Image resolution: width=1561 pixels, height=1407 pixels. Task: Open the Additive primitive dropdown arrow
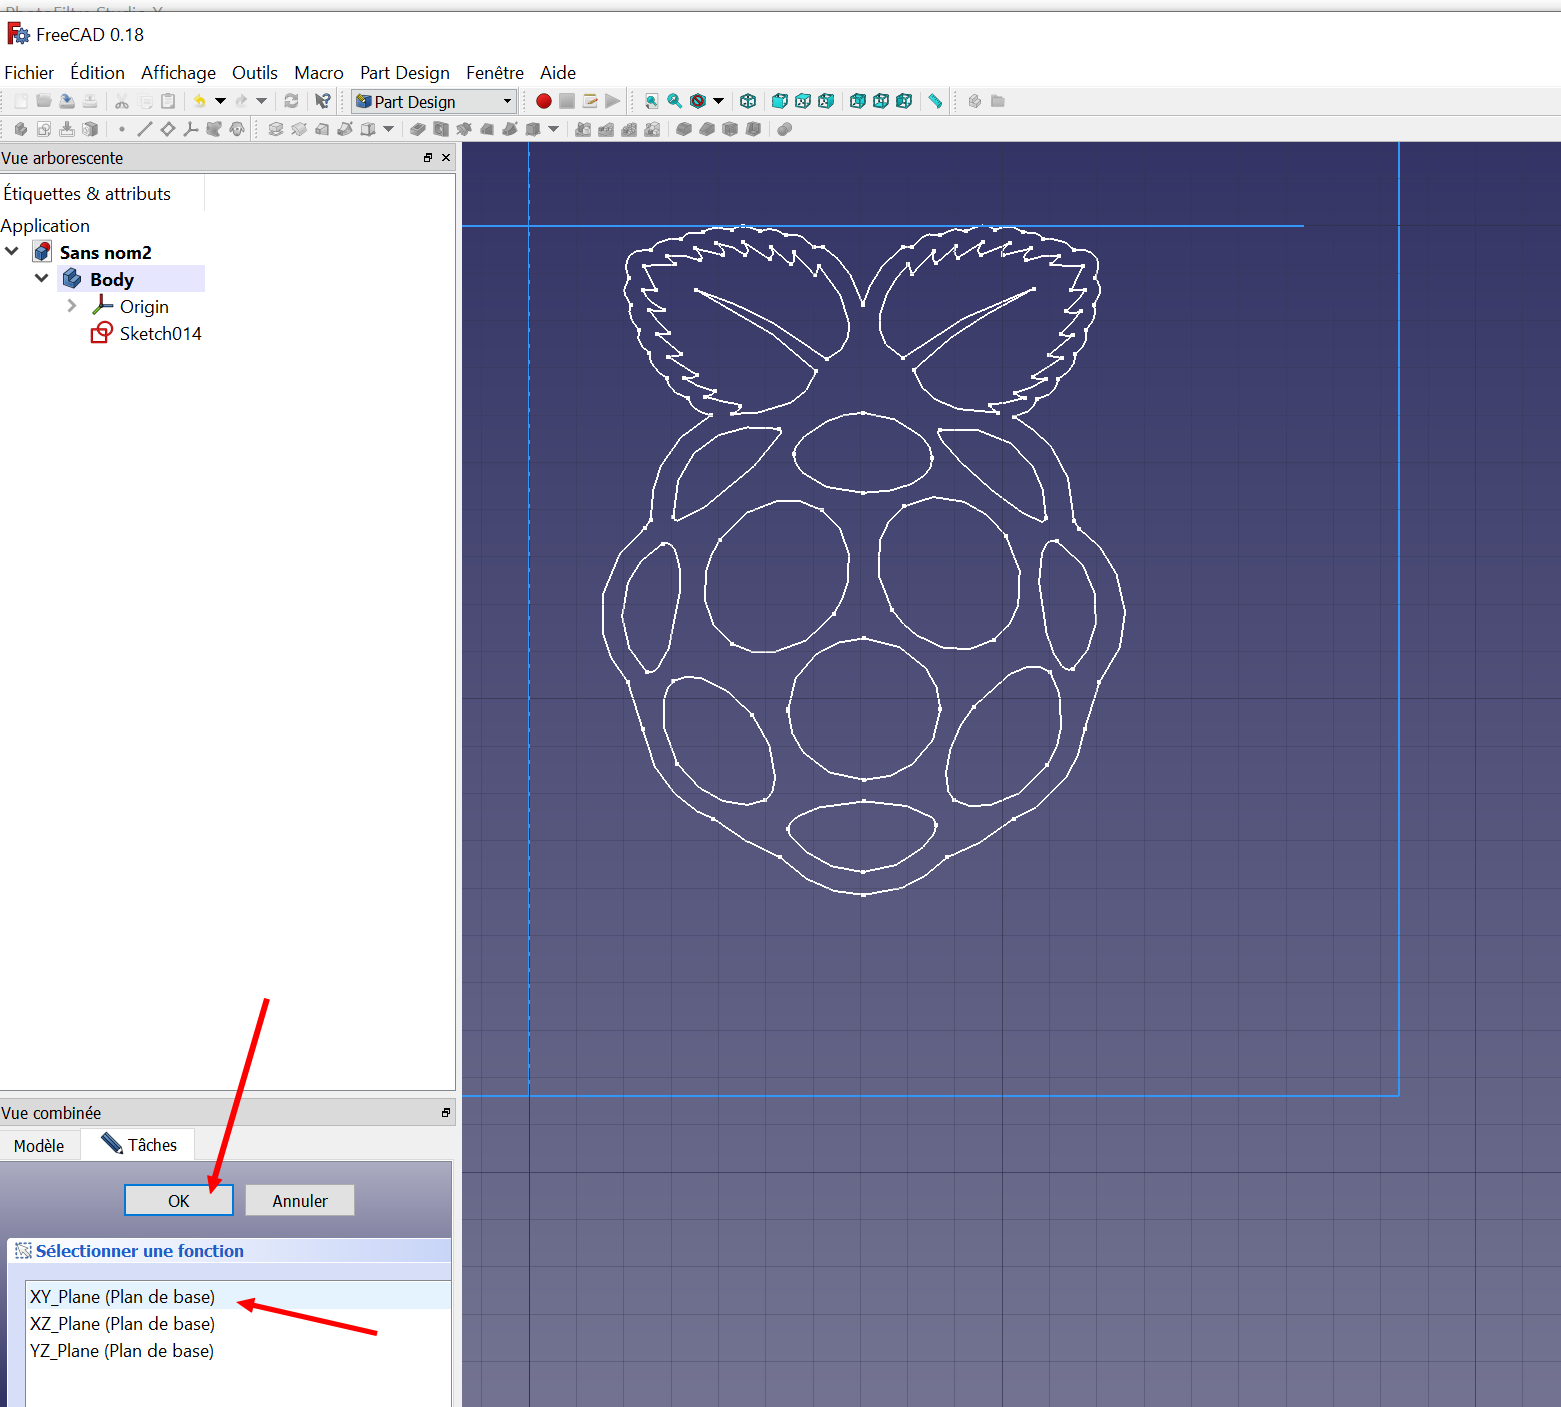click(388, 129)
